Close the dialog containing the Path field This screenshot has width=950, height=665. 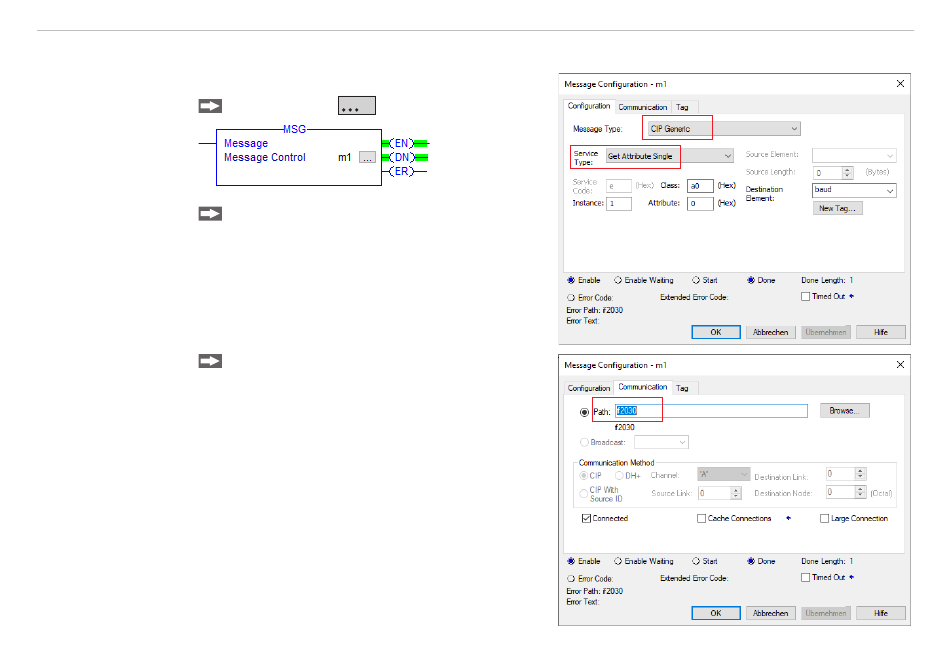pos(899,365)
